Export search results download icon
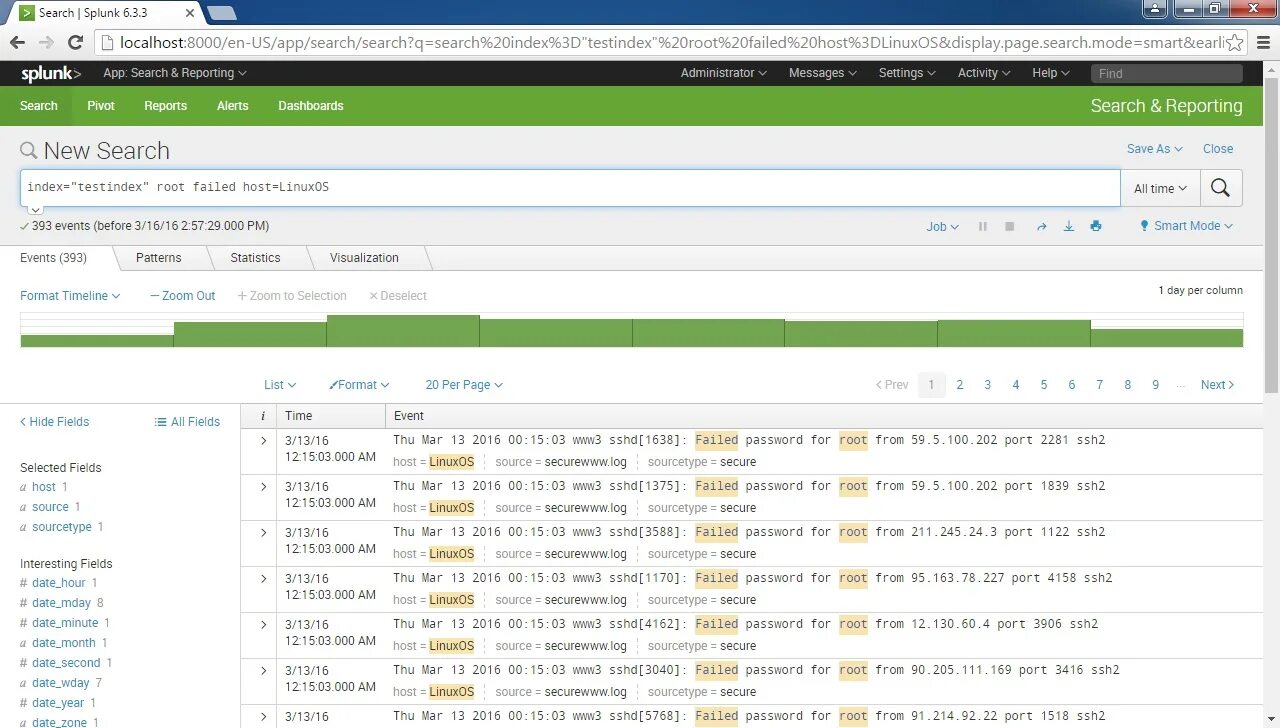The image size is (1280, 728). click(x=1068, y=226)
